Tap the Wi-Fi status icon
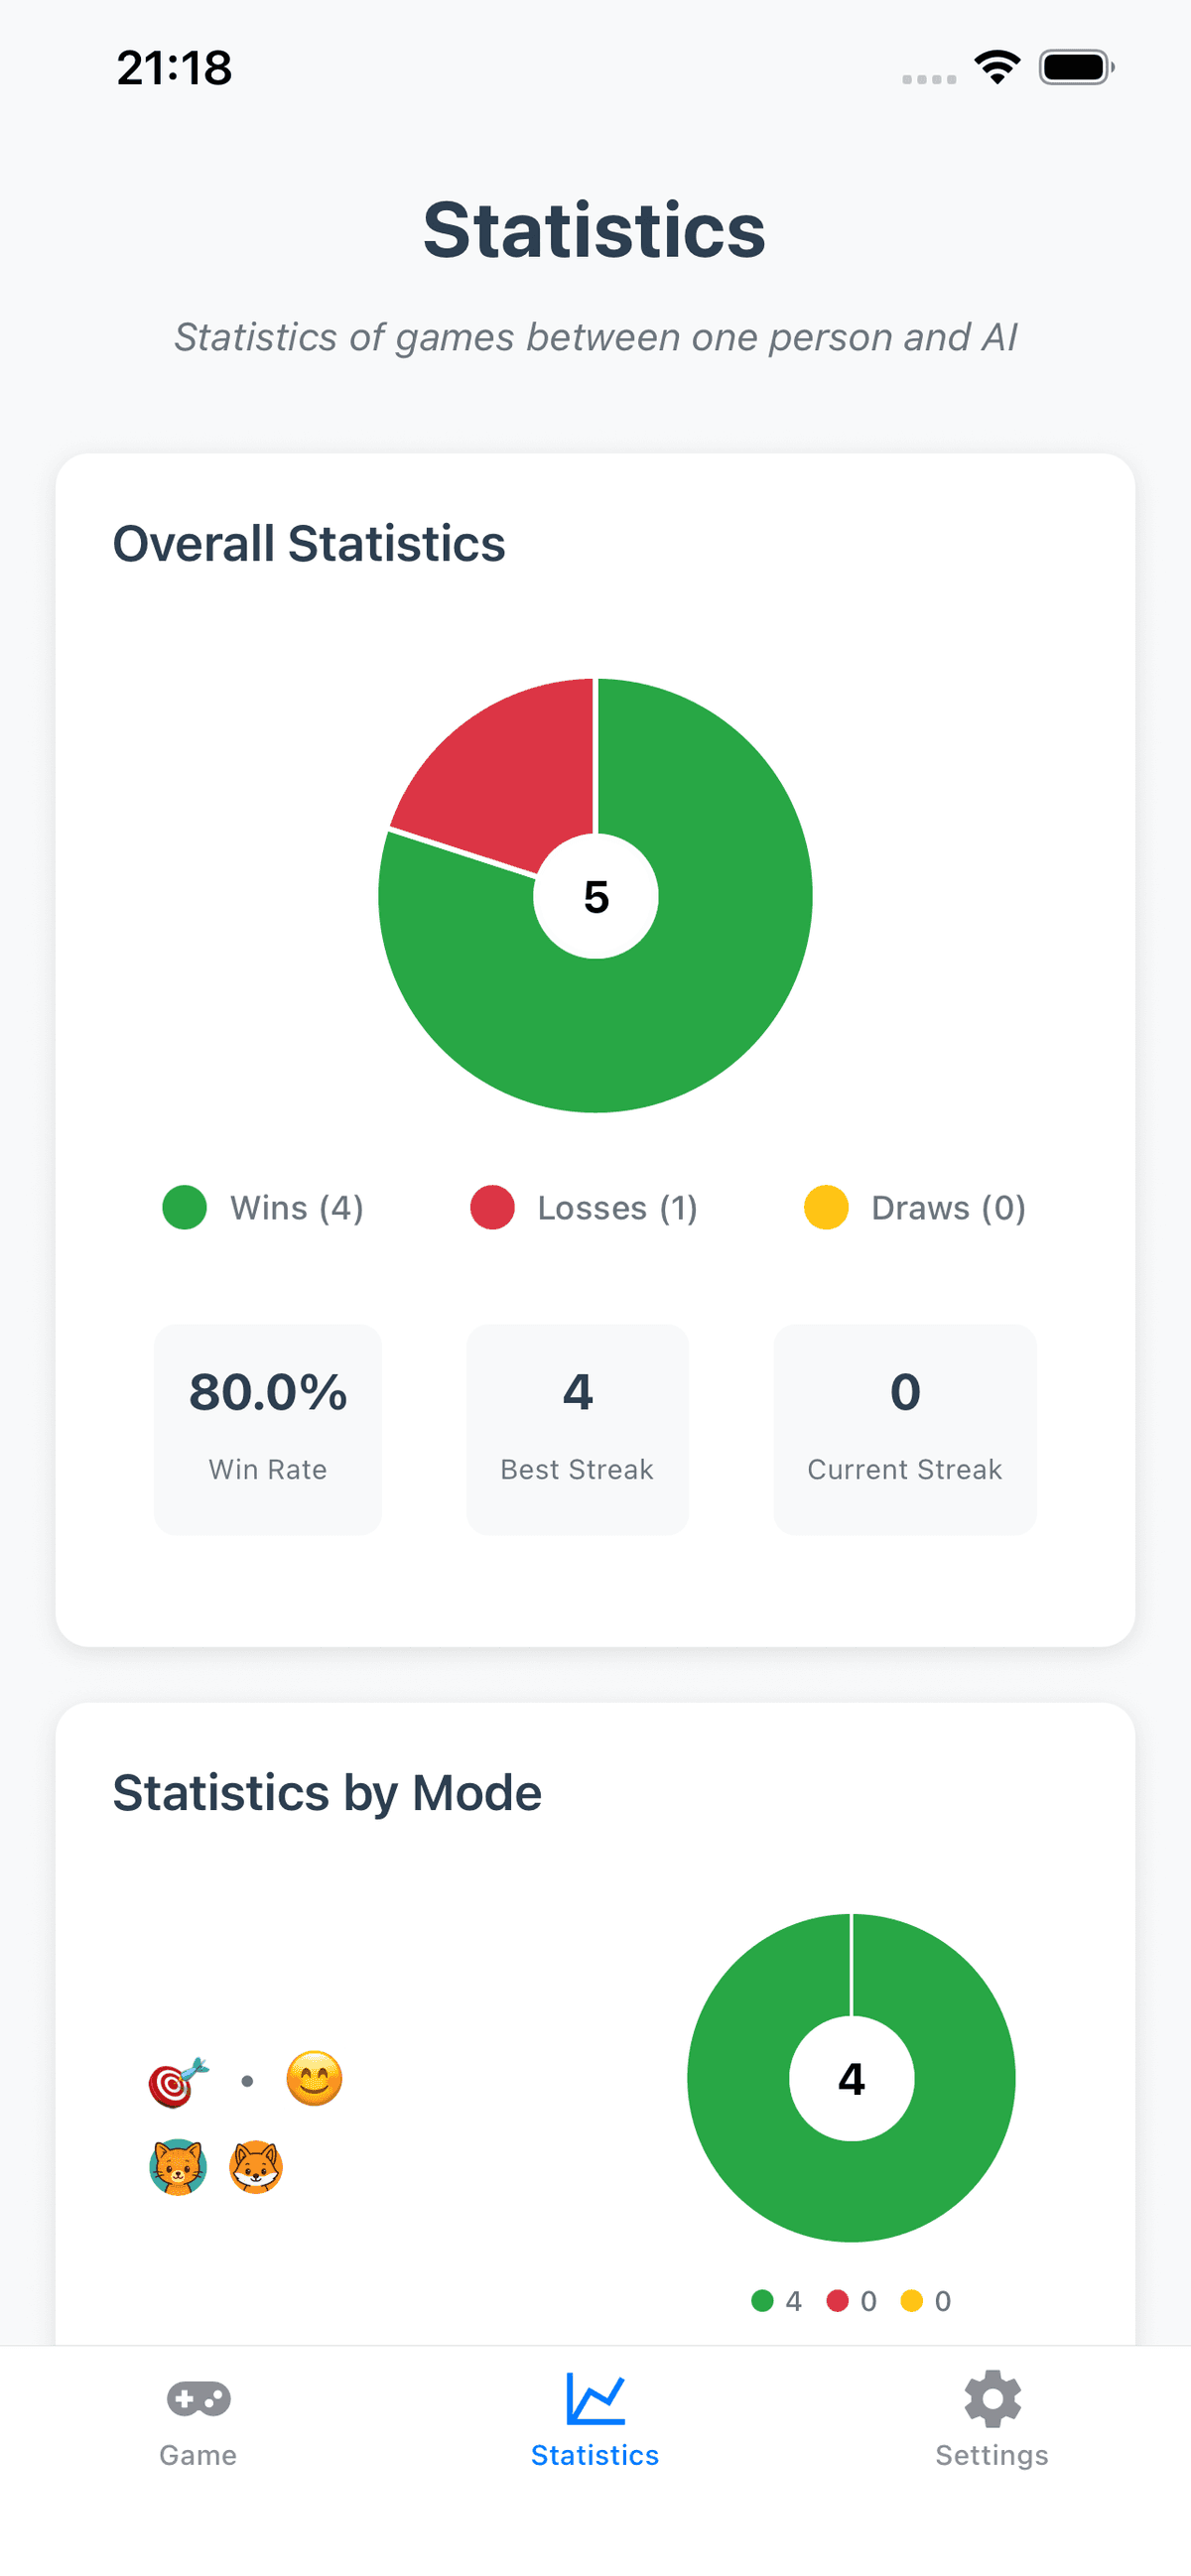This screenshot has width=1191, height=2576. (x=997, y=67)
